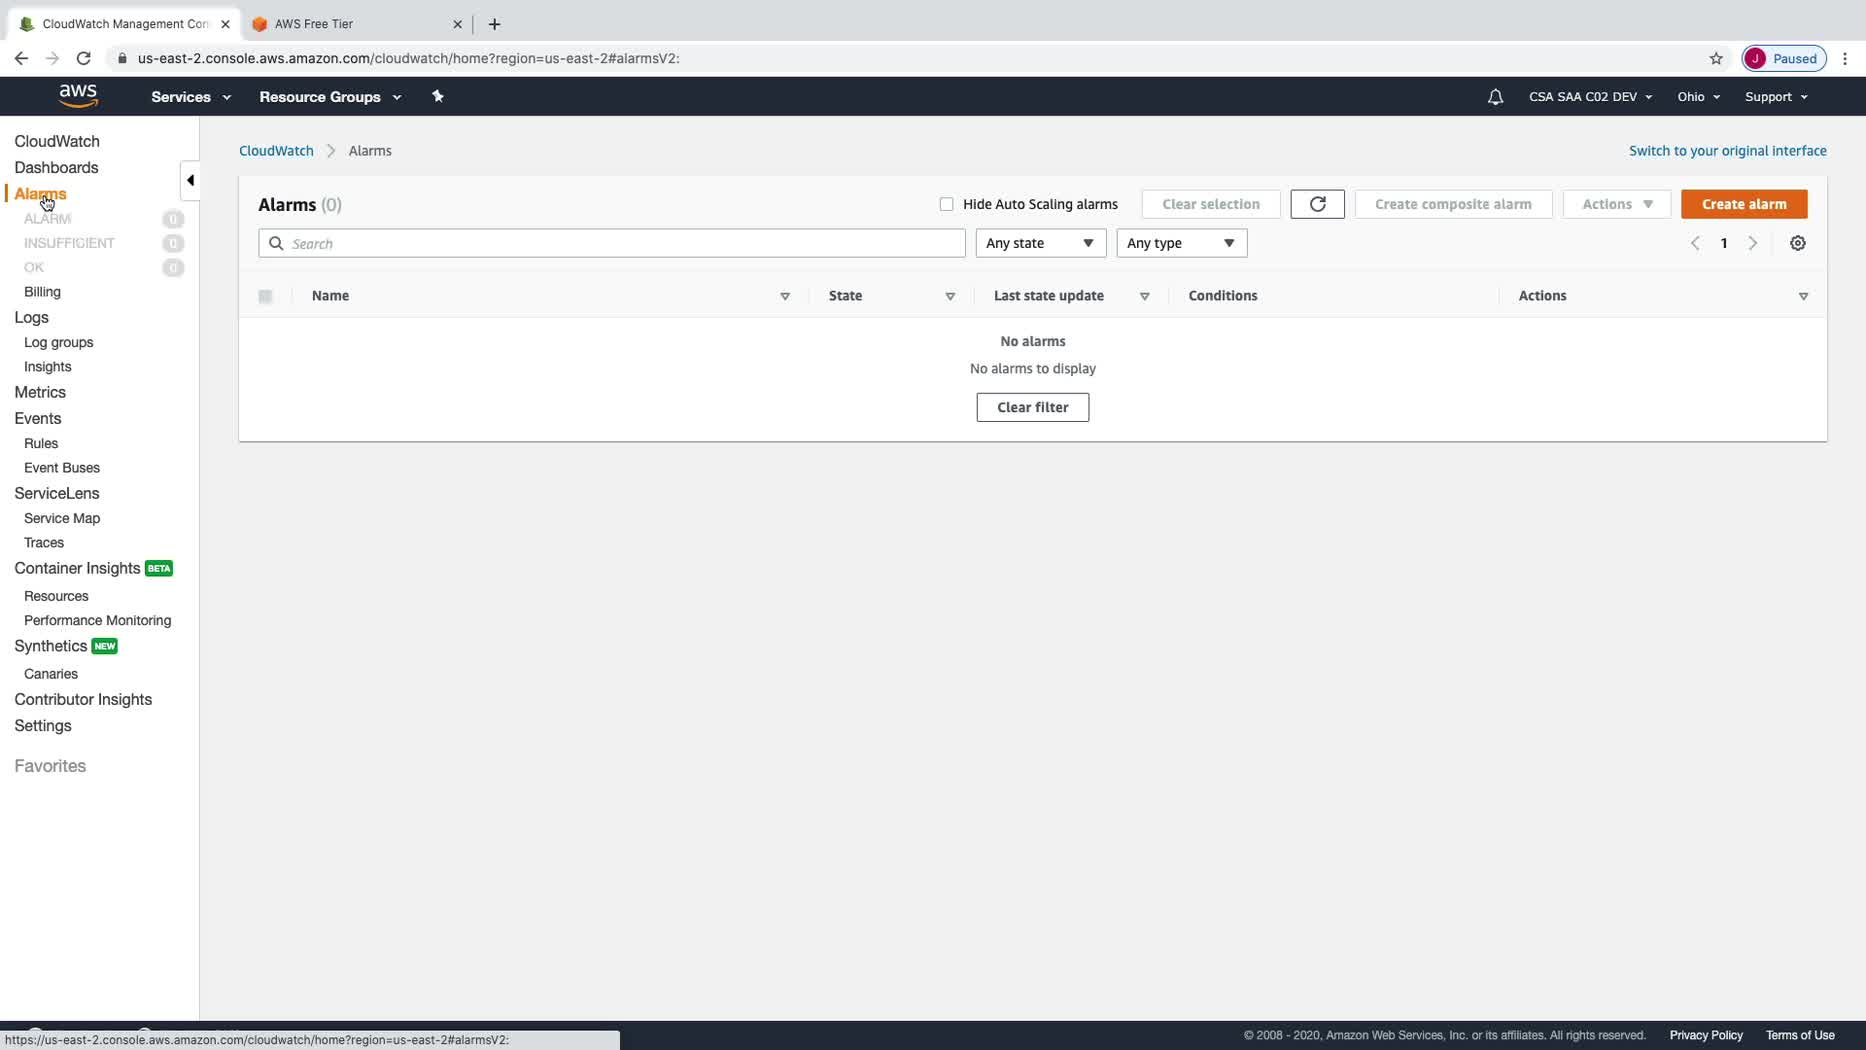Open Canaries under Synthetics
This screenshot has height=1050, width=1866.
tap(51, 674)
